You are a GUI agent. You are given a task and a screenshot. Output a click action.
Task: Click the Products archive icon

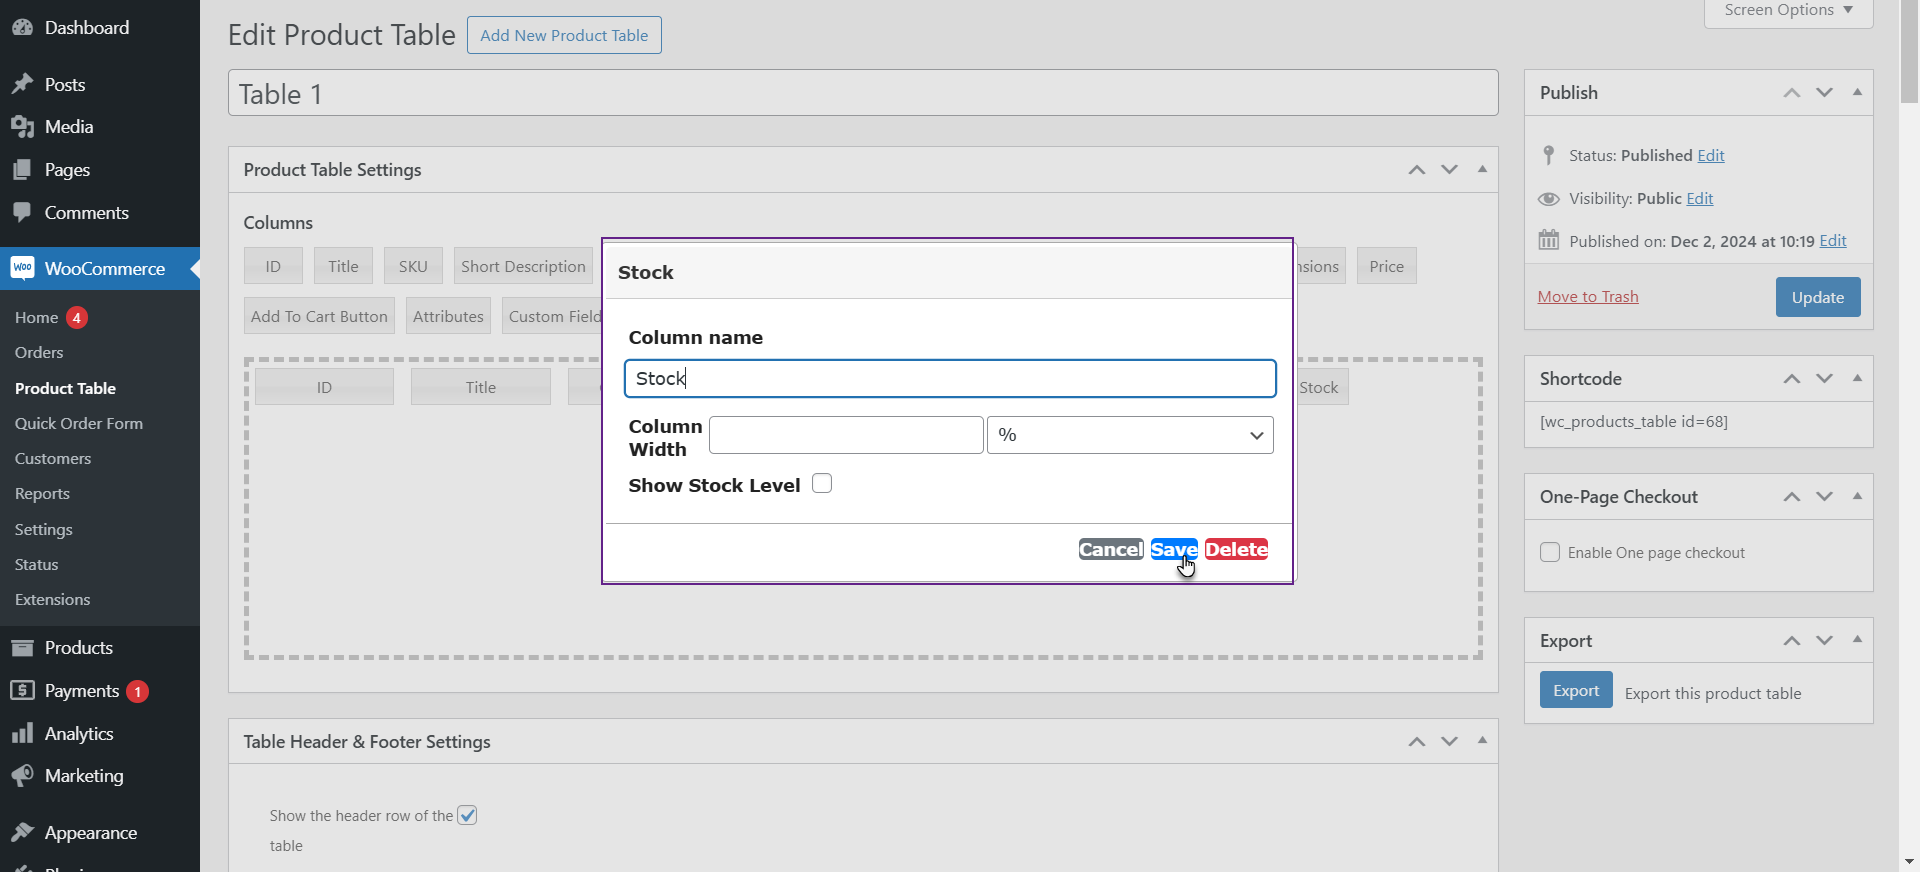pyautogui.click(x=22, y=648)
